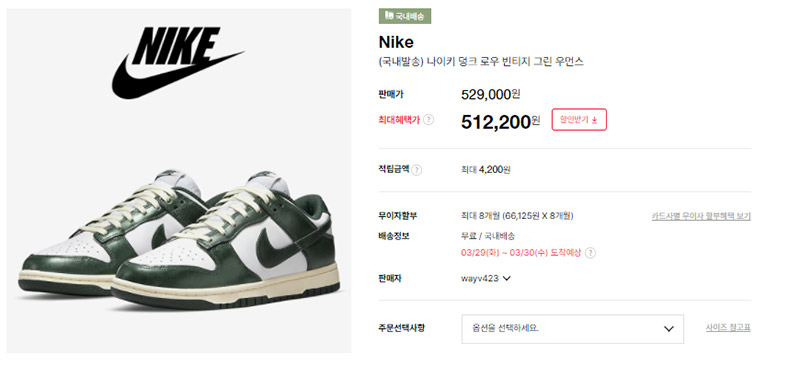Click the Nike swoosh logo image

click(x=178, y=62)
